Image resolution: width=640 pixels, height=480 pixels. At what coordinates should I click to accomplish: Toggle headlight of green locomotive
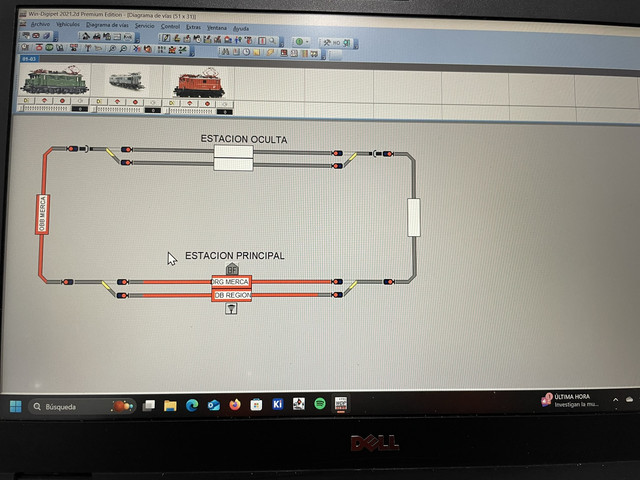[x=26, y=100]
